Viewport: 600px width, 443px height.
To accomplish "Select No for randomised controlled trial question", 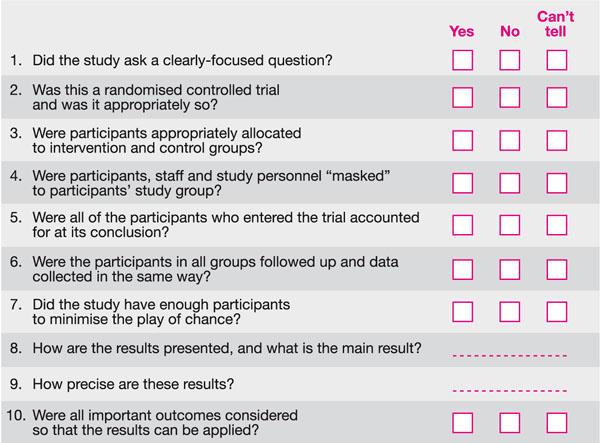I will [510, 98].
